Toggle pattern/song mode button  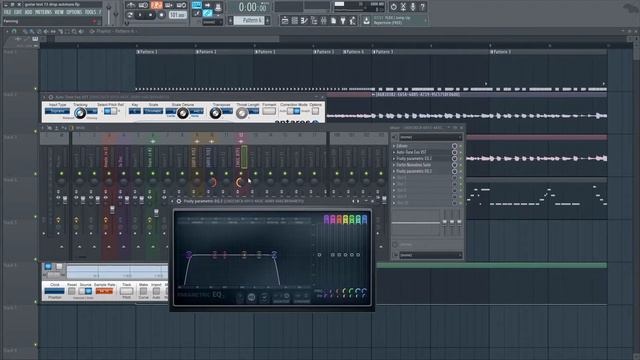(130, 15)
